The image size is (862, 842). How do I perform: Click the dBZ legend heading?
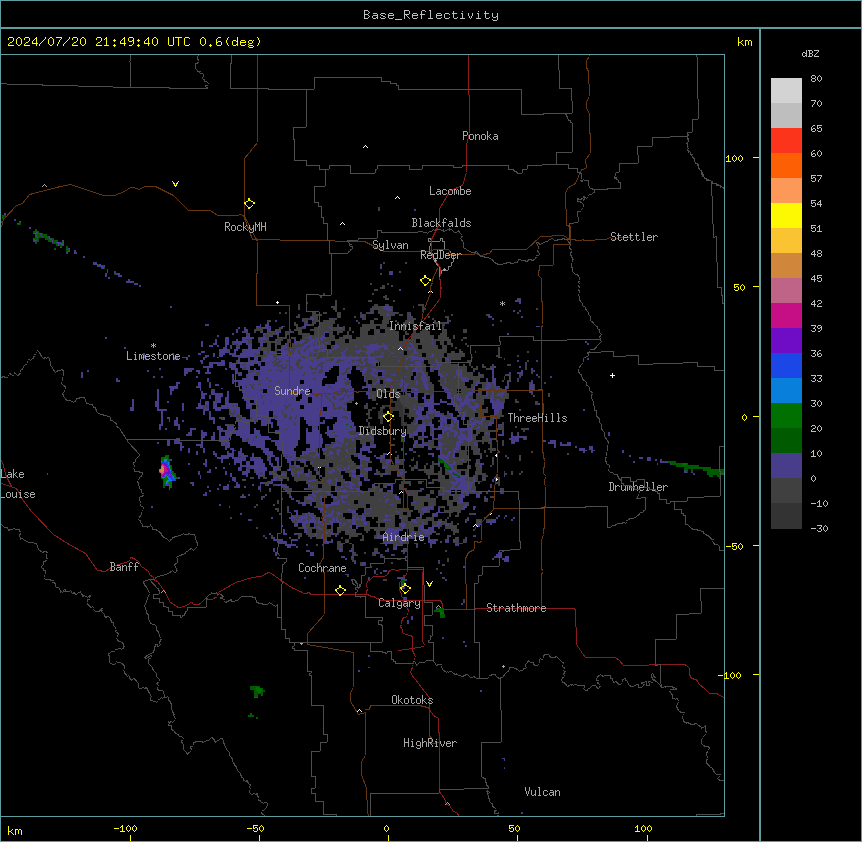pyautogui.click(x=810, y=53)
